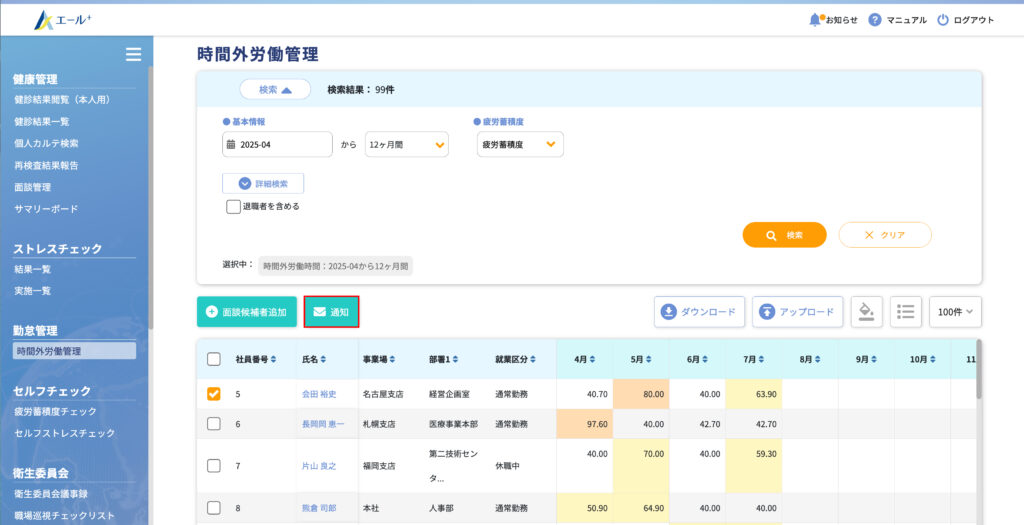
Task: Click the ダウンロード button
Action: click(699, 312)
